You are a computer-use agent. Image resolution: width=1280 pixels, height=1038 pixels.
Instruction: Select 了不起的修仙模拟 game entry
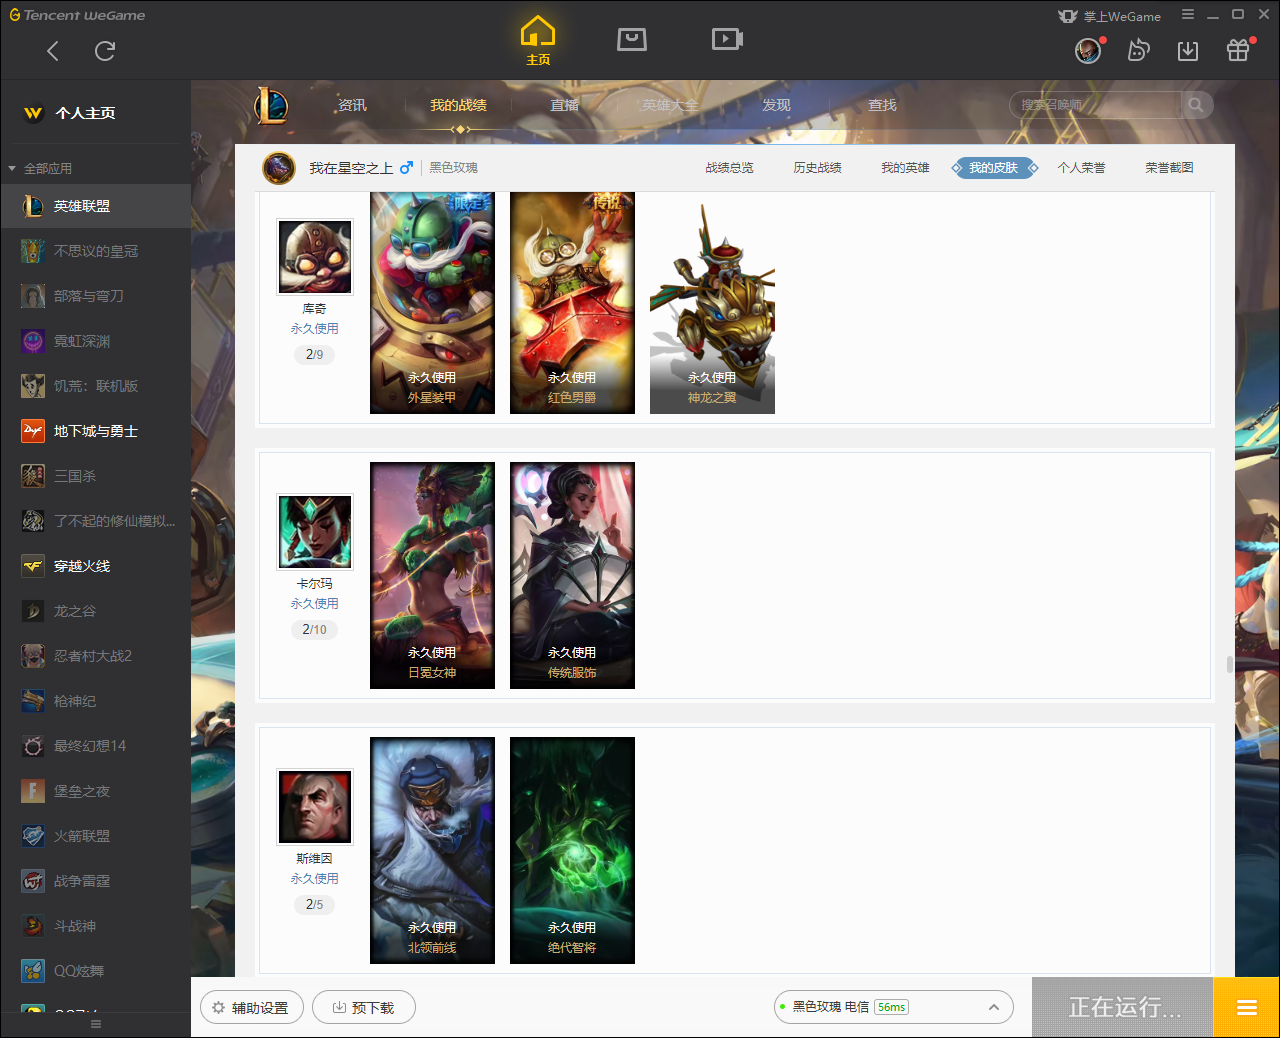[x=95, y=521]
